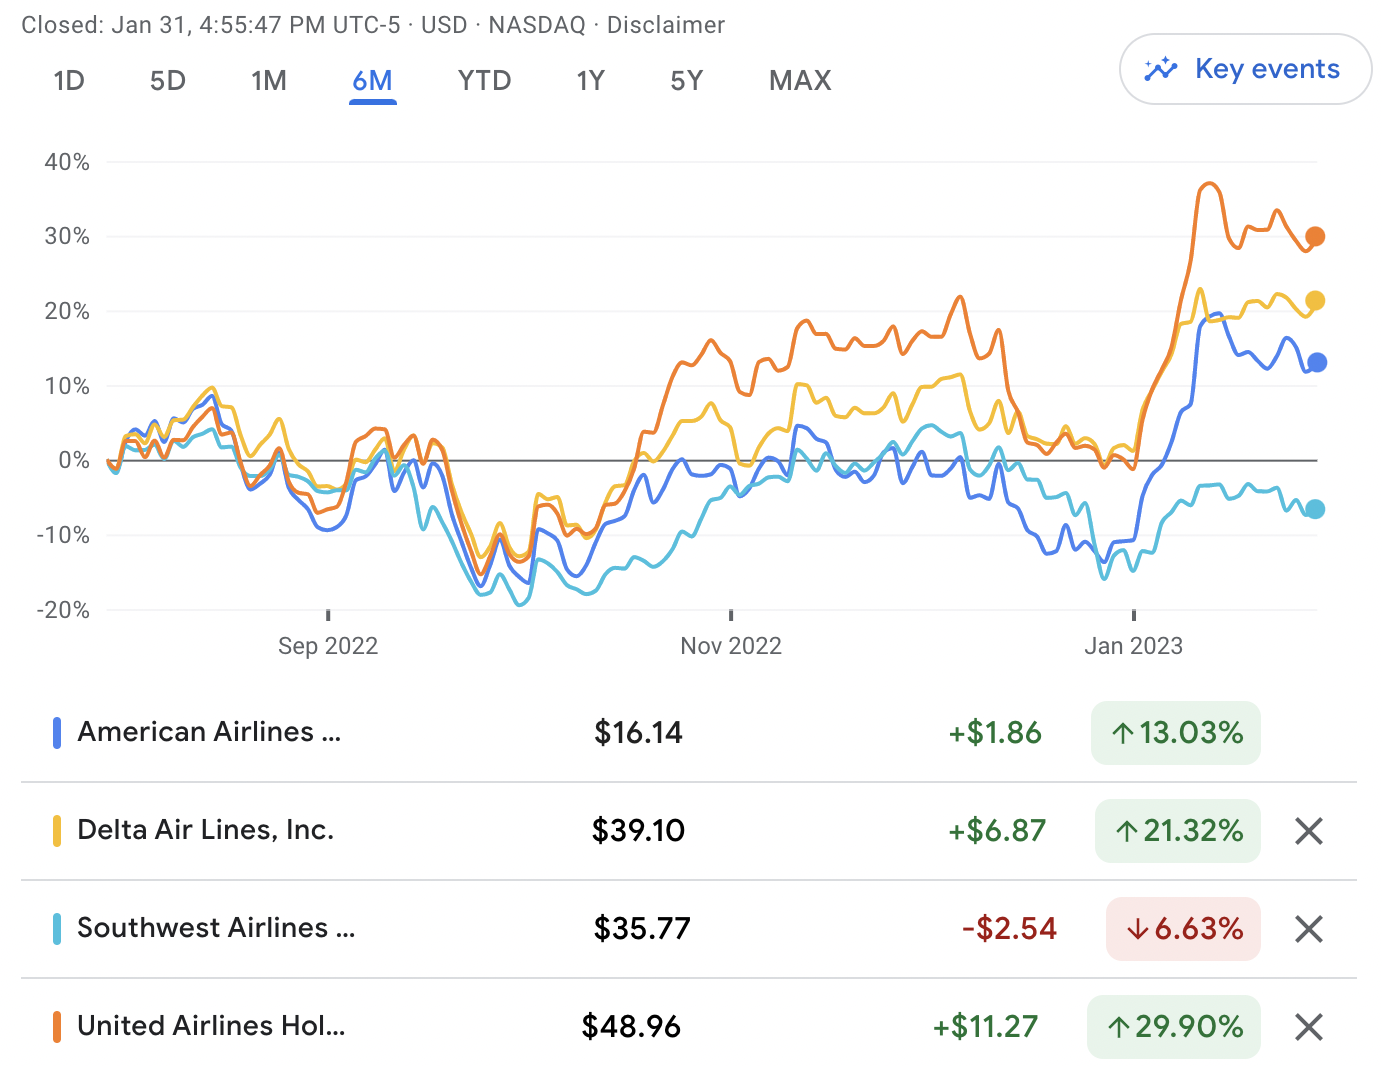This screenshot has height=1066, width=1382.
Task: Open the American Airlines stock row
Action: tap(210, 732)
